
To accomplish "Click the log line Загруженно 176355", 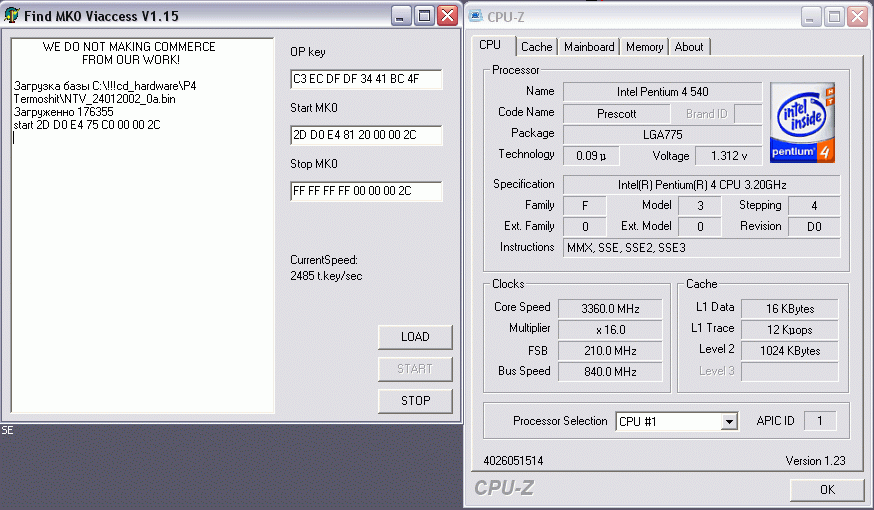I will [64, 111].
